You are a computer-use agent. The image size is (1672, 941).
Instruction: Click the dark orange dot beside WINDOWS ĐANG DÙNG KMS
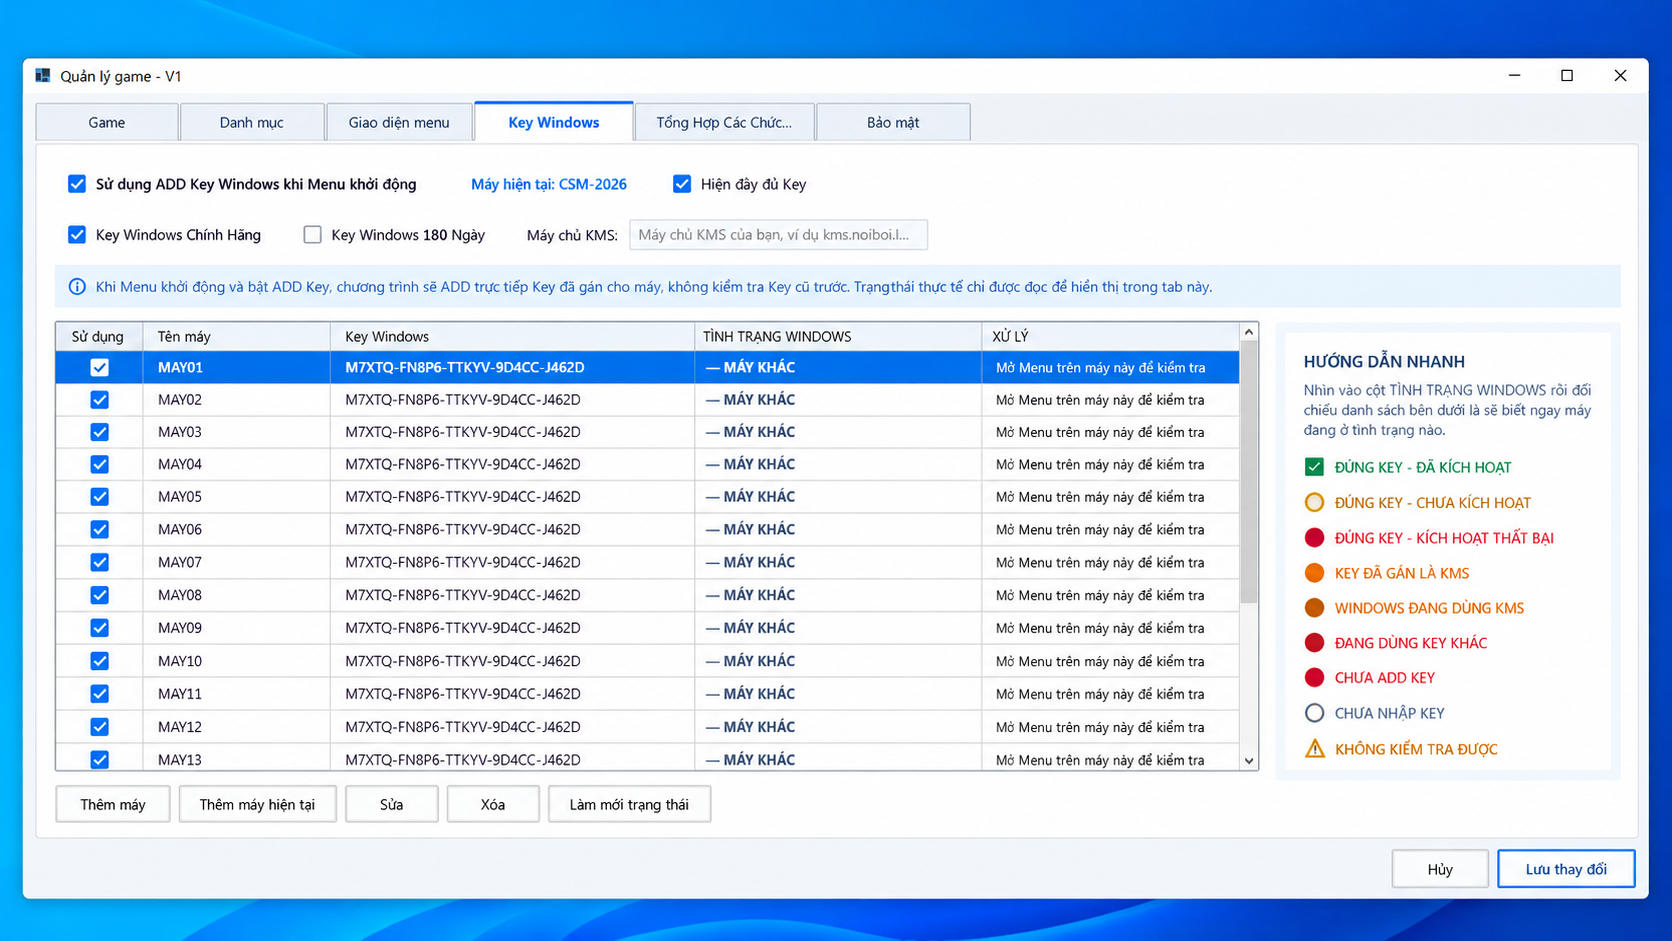[x=1314, y=608]
